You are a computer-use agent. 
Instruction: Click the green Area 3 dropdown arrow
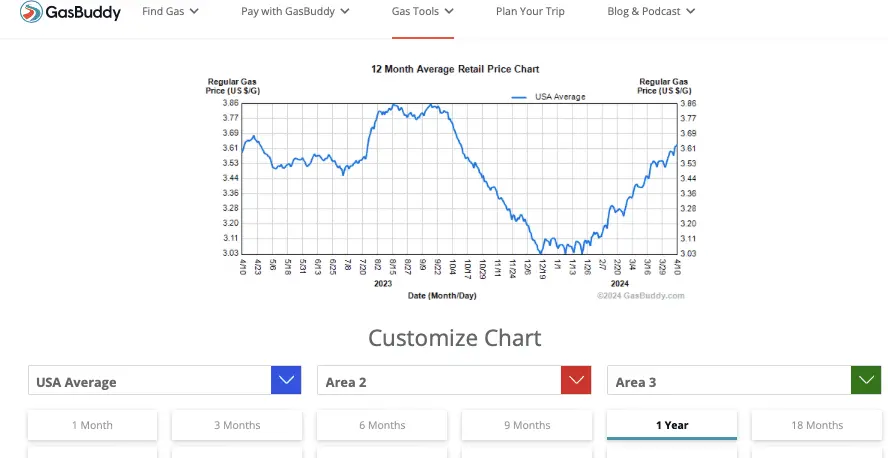point(865,381)
